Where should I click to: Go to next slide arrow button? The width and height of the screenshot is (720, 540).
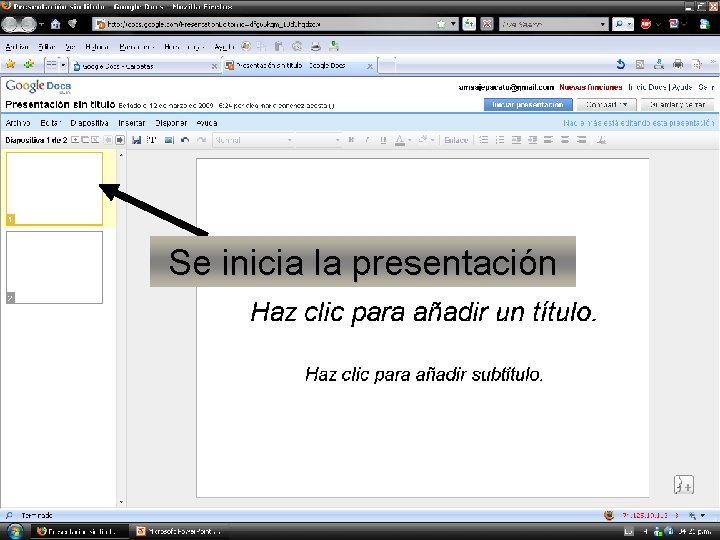pyautogui.click(x=120, y=140)
